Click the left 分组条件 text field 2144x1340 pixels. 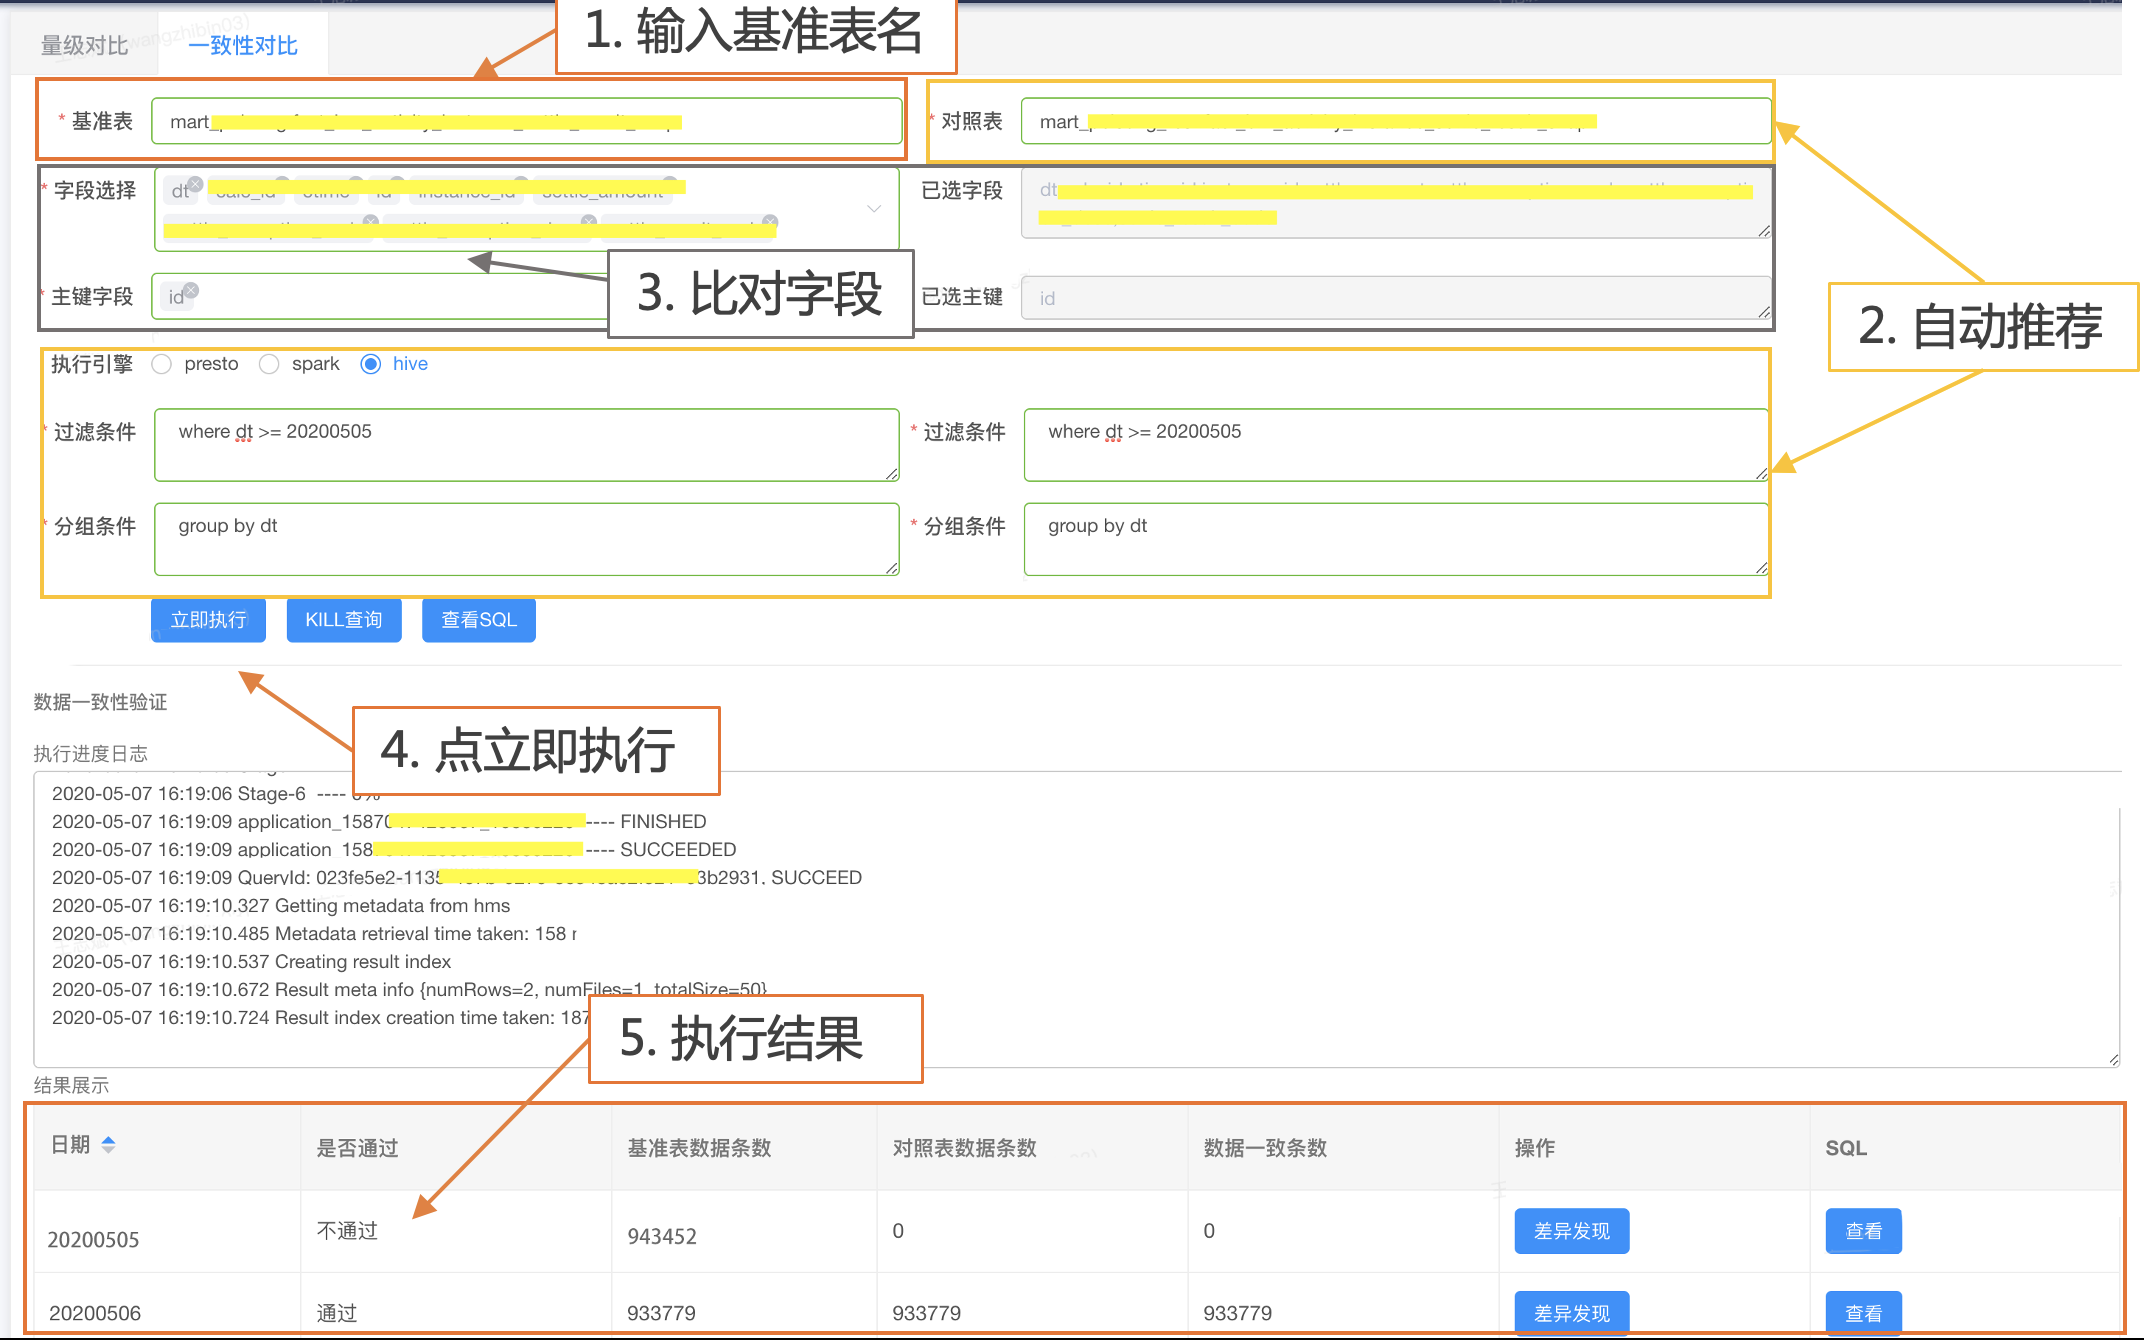click(526, 539)
